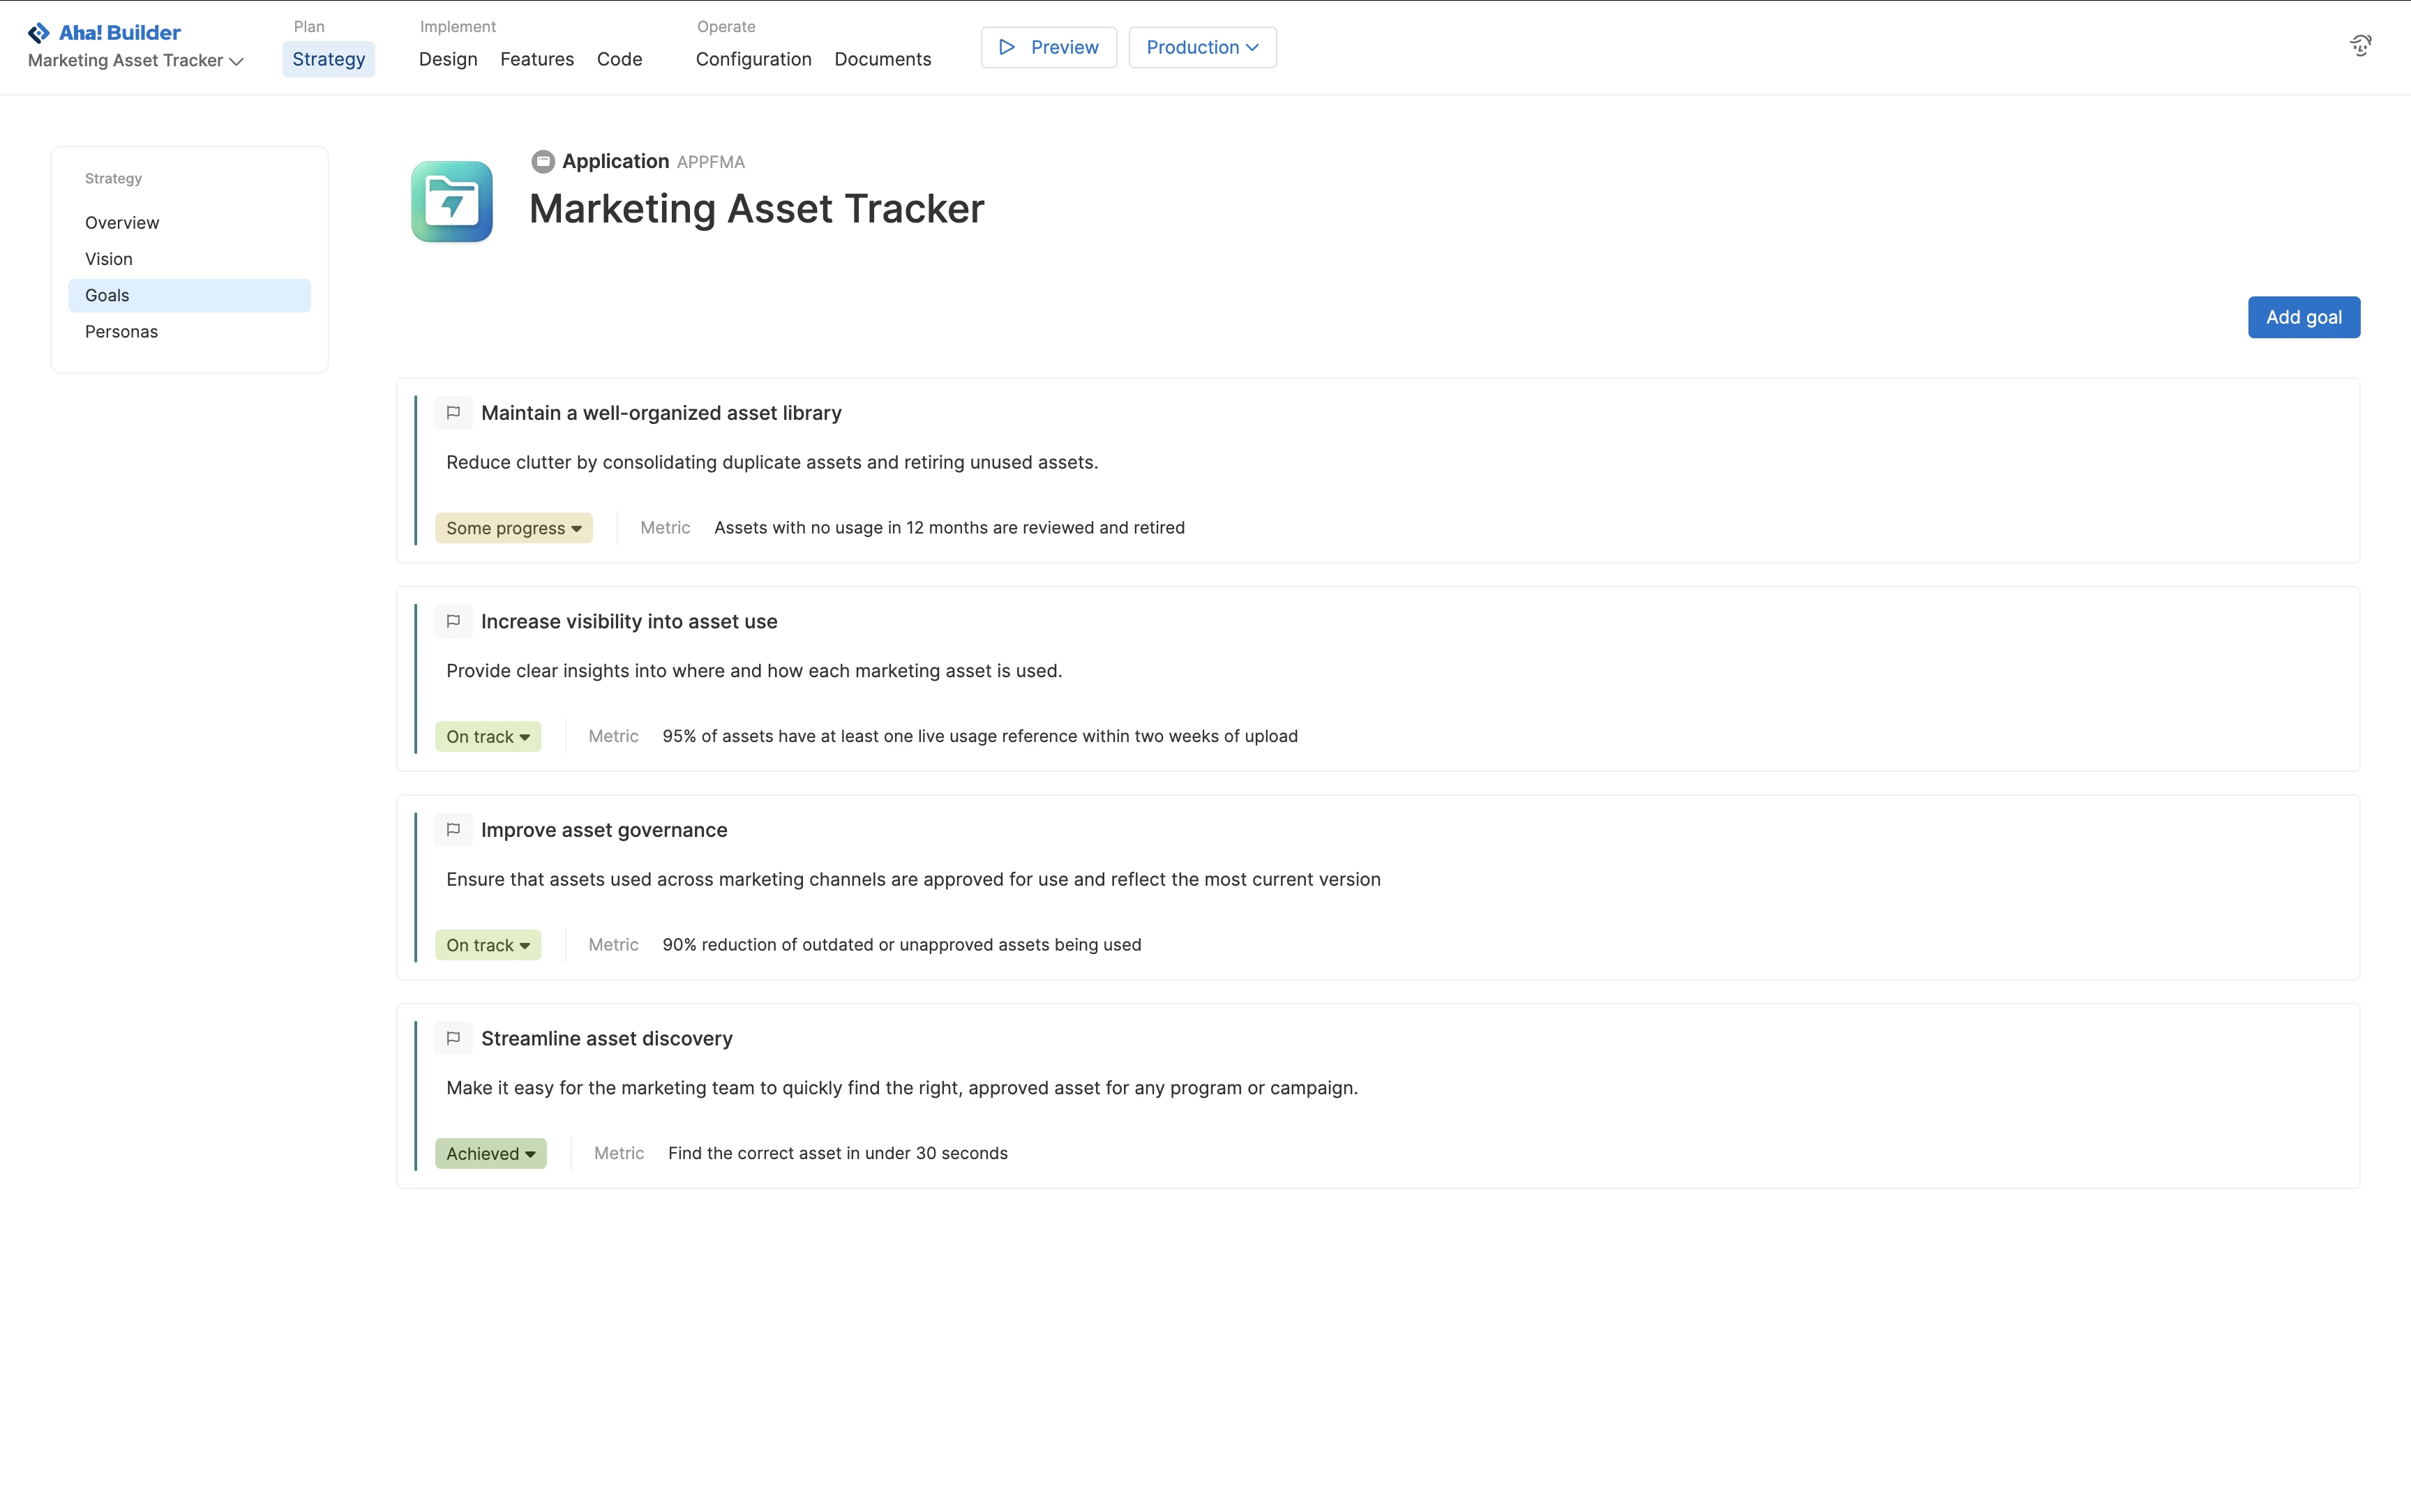Expand the Production environment dropdown

[1202, 47]
